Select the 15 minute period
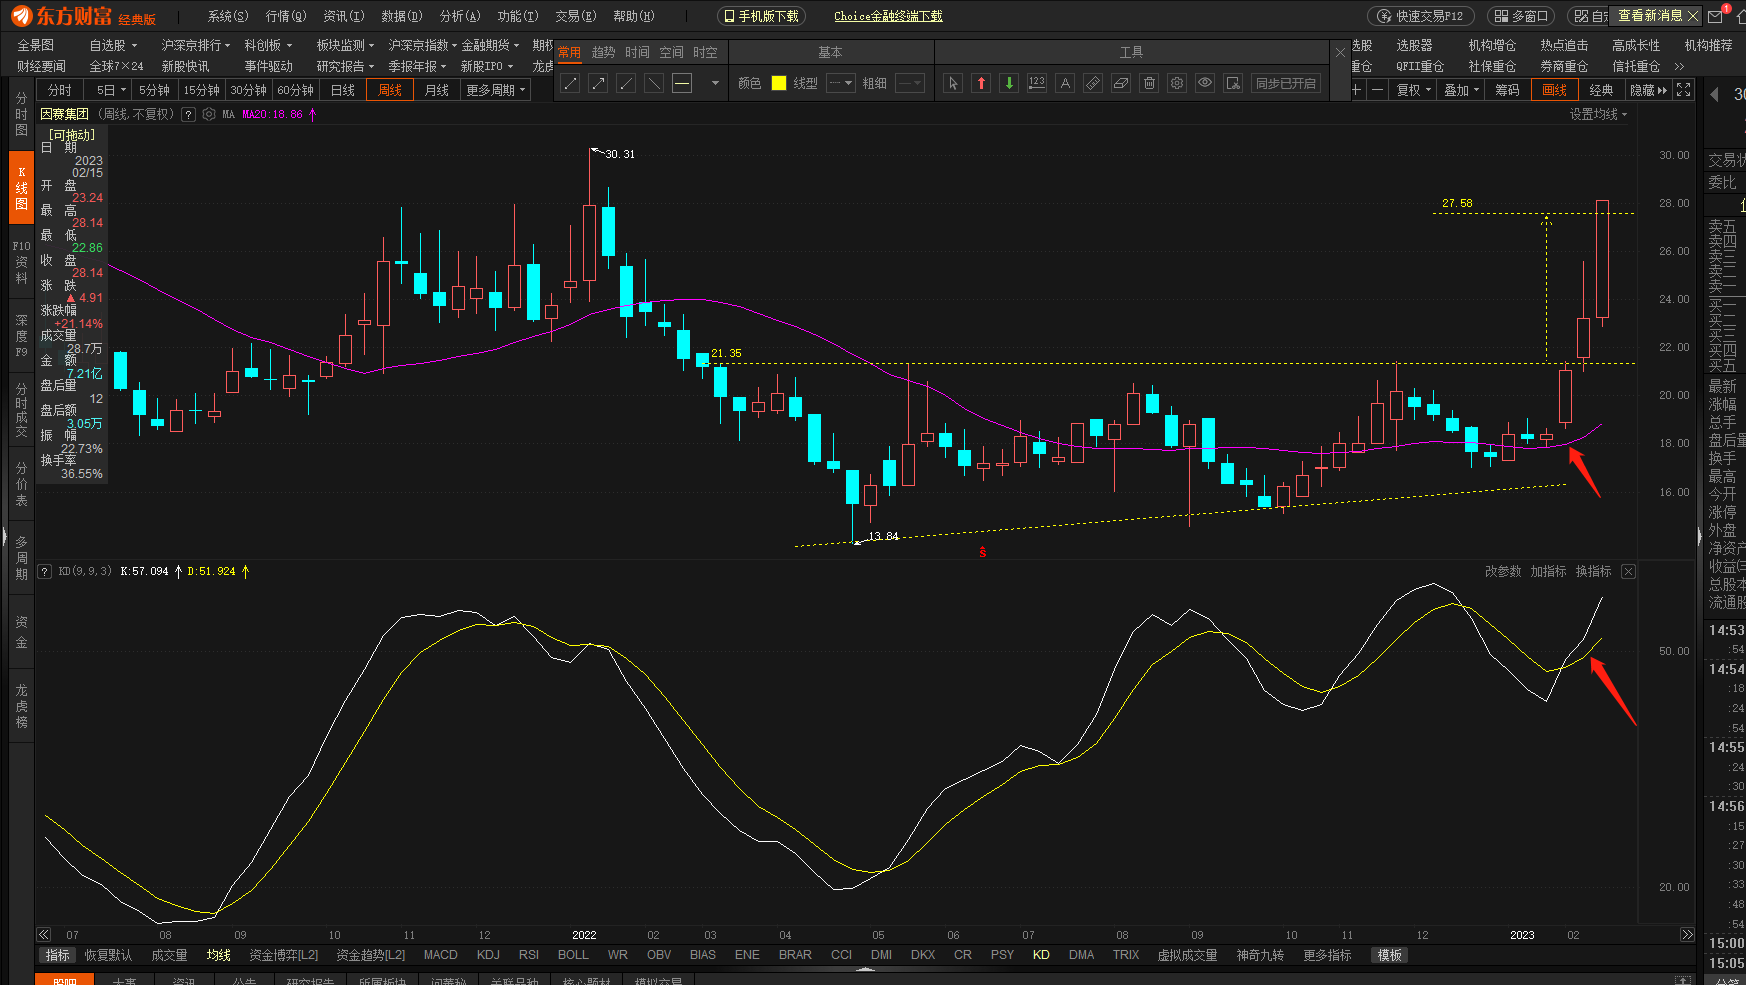 tap(201, 90)
